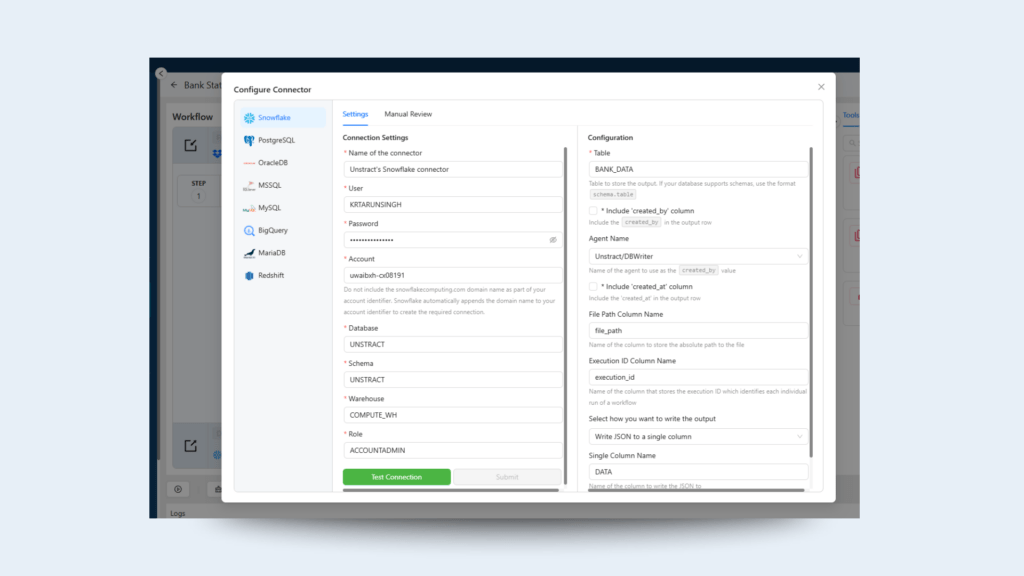The height and width of the screenshot is (576, 1024).
Task: Select the BigQuery connector icon
Action: pos(249,230)
